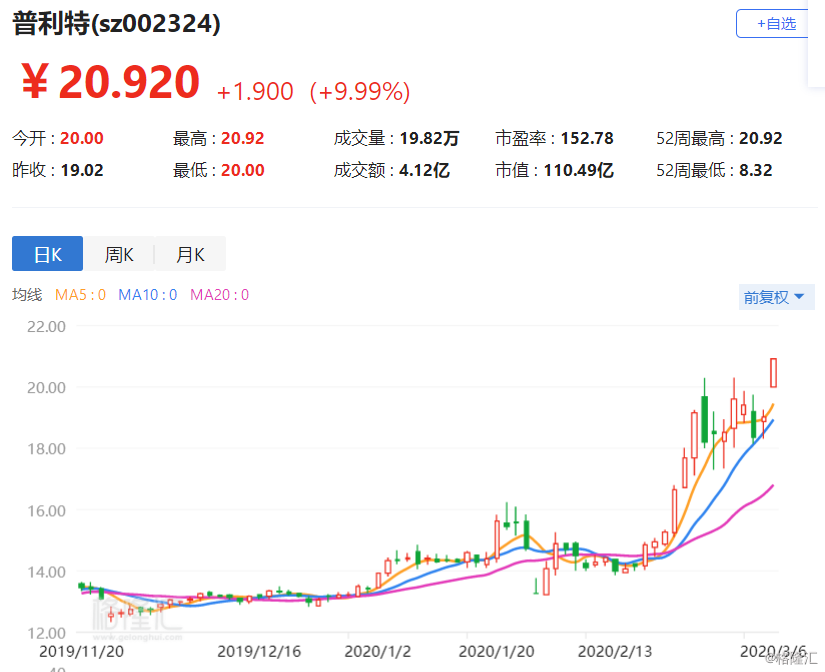This screenshot has height=672, width=825.
Task: Click the 14.00 price axis label
Action: (46, 572)
